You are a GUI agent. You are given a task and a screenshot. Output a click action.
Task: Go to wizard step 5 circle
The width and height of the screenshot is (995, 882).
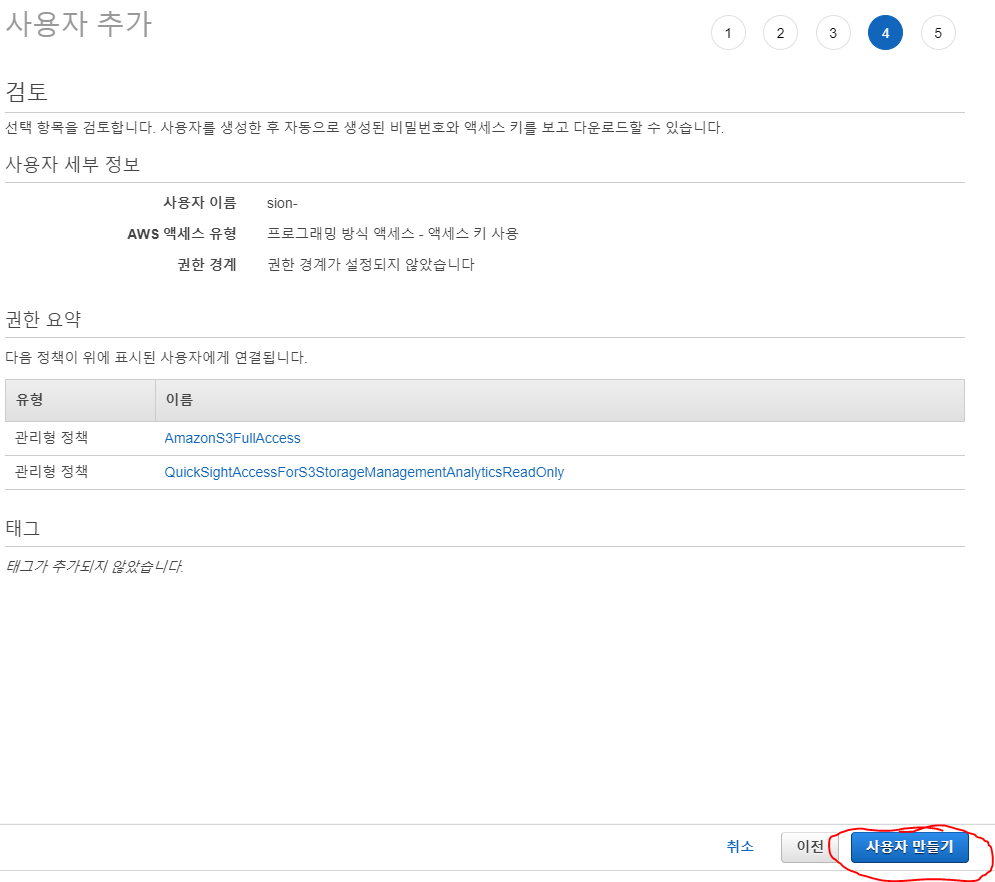click(938, 33)
